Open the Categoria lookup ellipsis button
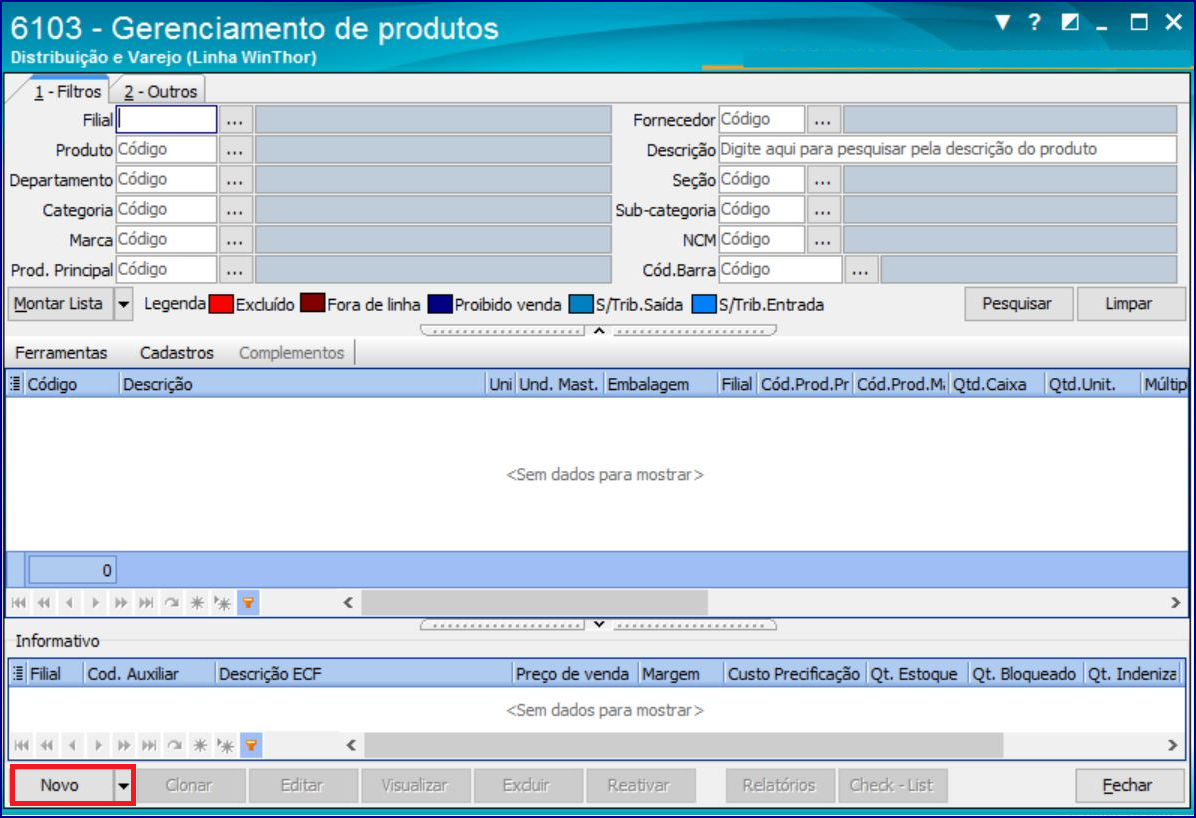 (x=235, y=210)
